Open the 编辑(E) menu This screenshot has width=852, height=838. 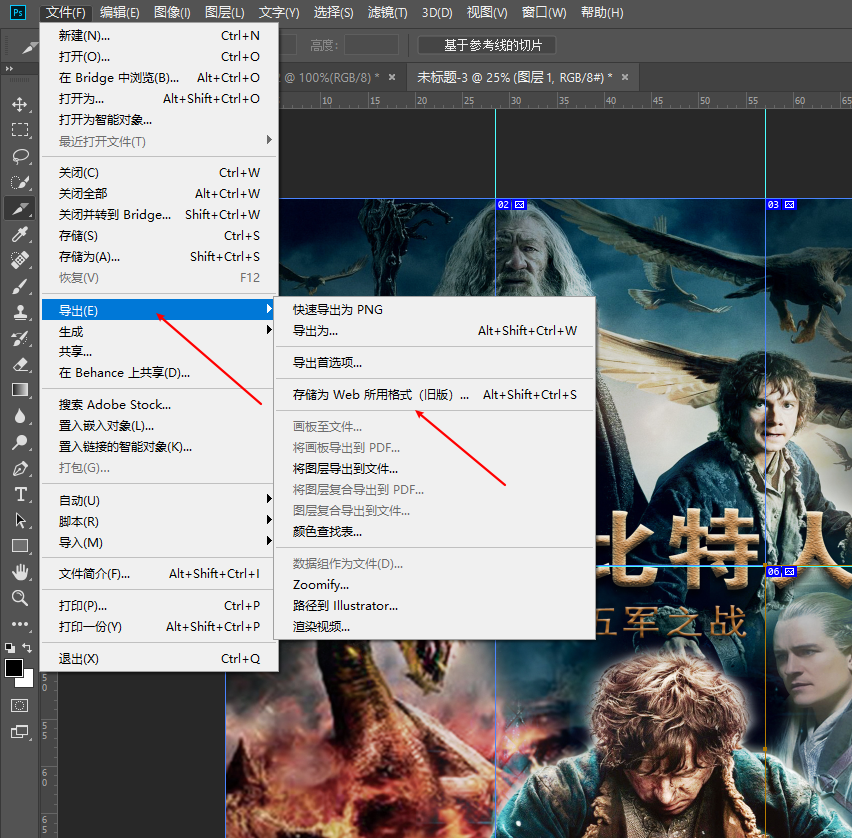click(120, 12)
